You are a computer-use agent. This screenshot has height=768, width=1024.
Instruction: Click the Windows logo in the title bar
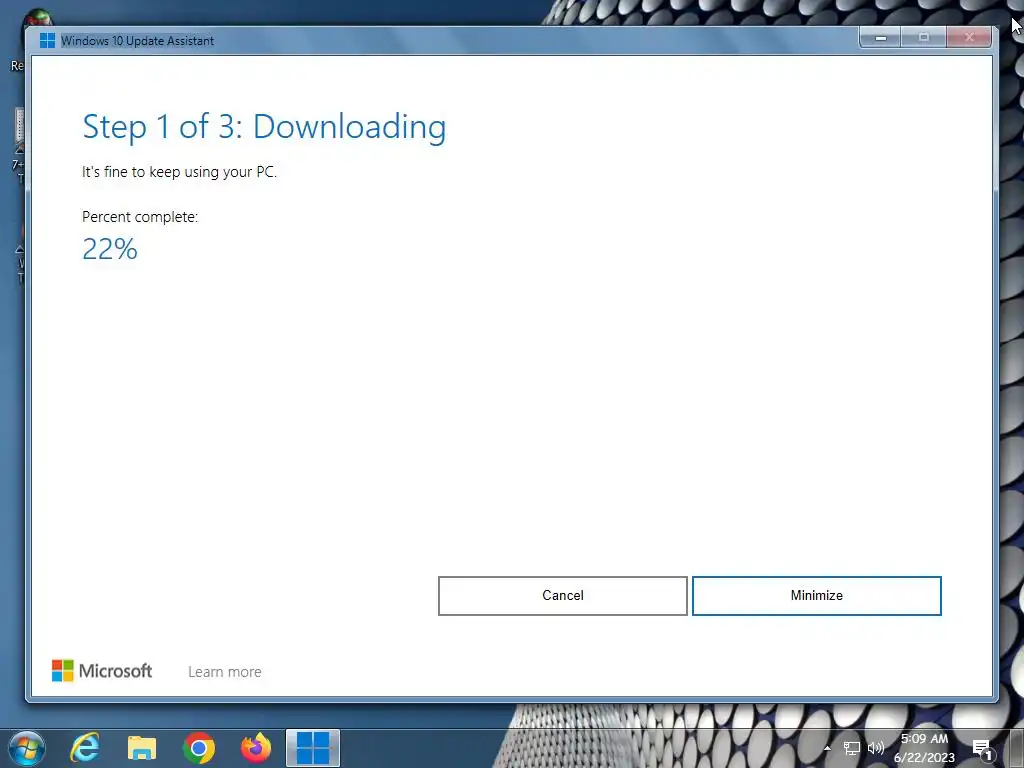click(47, 40)
